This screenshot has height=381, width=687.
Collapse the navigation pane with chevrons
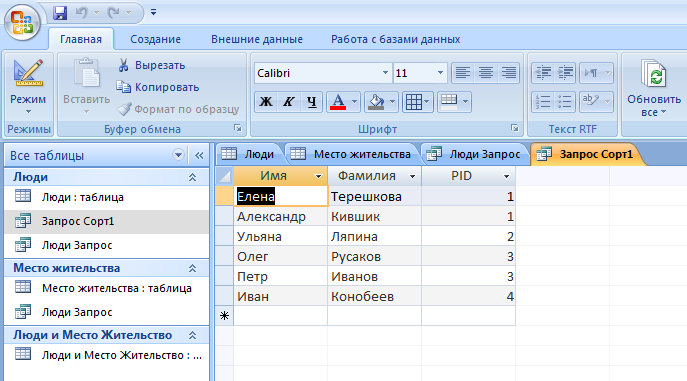coord(199,155)
